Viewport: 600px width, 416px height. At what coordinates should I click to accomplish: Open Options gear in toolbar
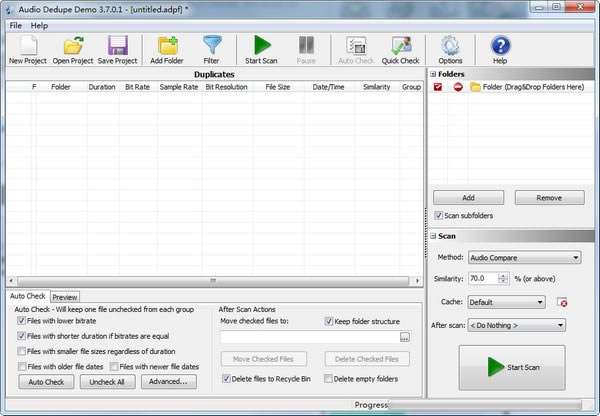pos(450,45)
